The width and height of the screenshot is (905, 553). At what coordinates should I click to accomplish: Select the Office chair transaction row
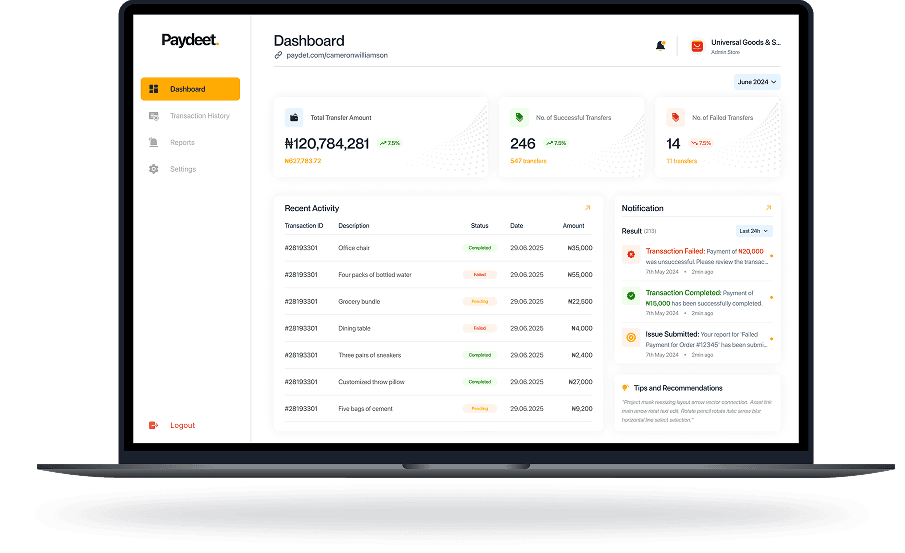point(439,248)
